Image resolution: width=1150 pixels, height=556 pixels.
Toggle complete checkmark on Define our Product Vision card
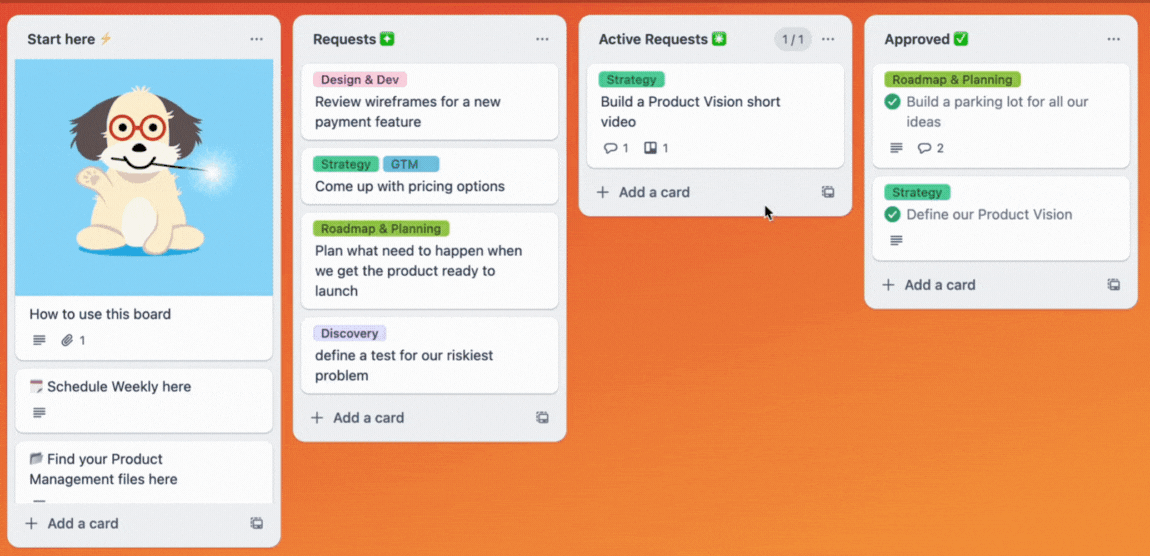click(x=893, y=215)
